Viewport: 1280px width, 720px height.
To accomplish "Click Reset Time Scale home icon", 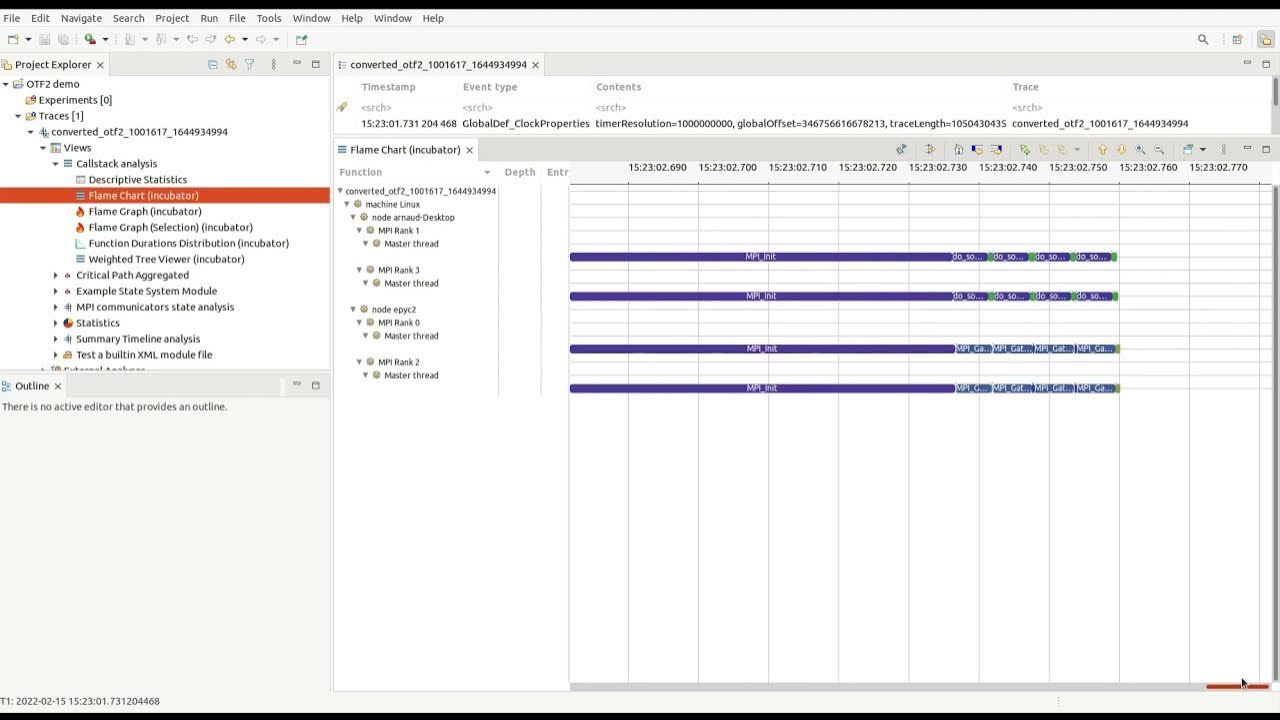I will pos(958,150).
